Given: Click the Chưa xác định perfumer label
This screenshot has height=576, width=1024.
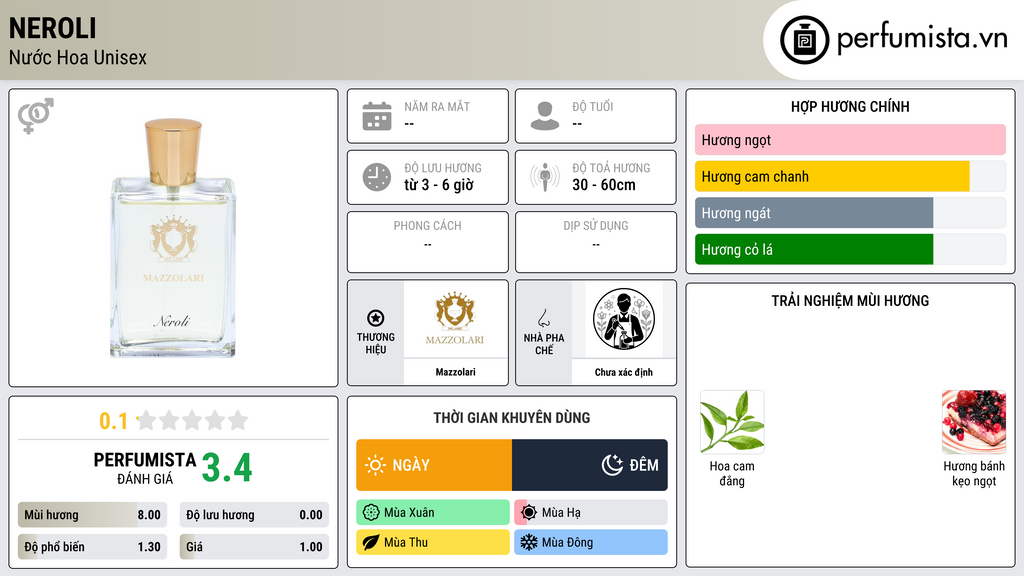Looking at the screenshot, I should pos(624,372).
